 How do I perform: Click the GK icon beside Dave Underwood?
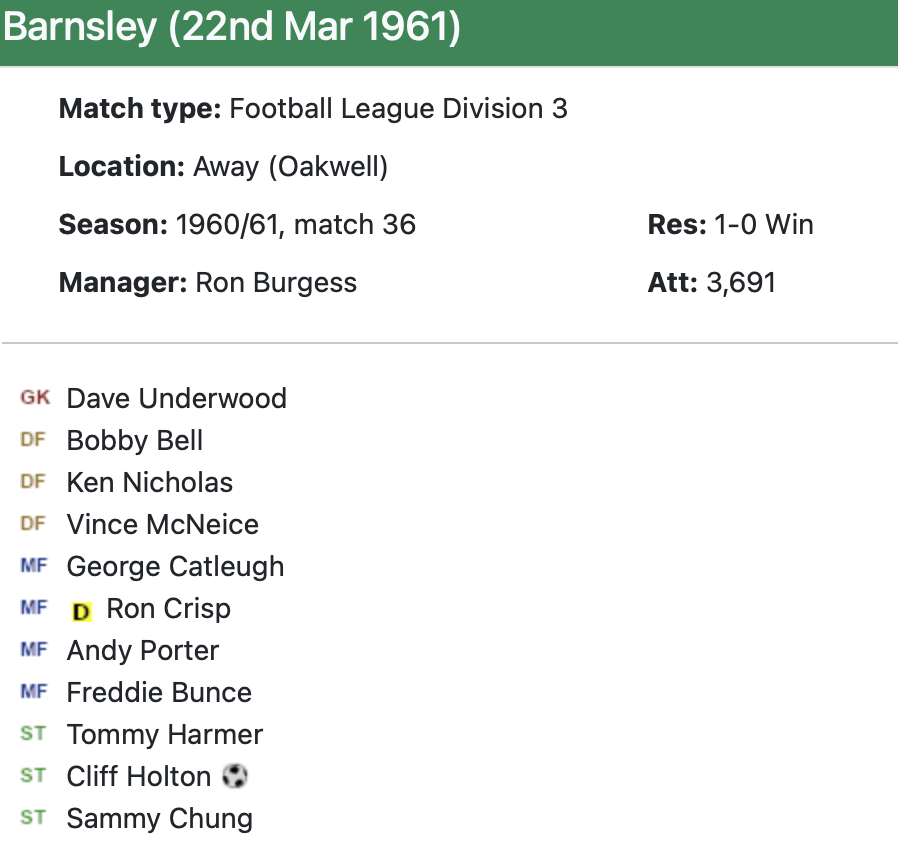(x=34, y=398)
